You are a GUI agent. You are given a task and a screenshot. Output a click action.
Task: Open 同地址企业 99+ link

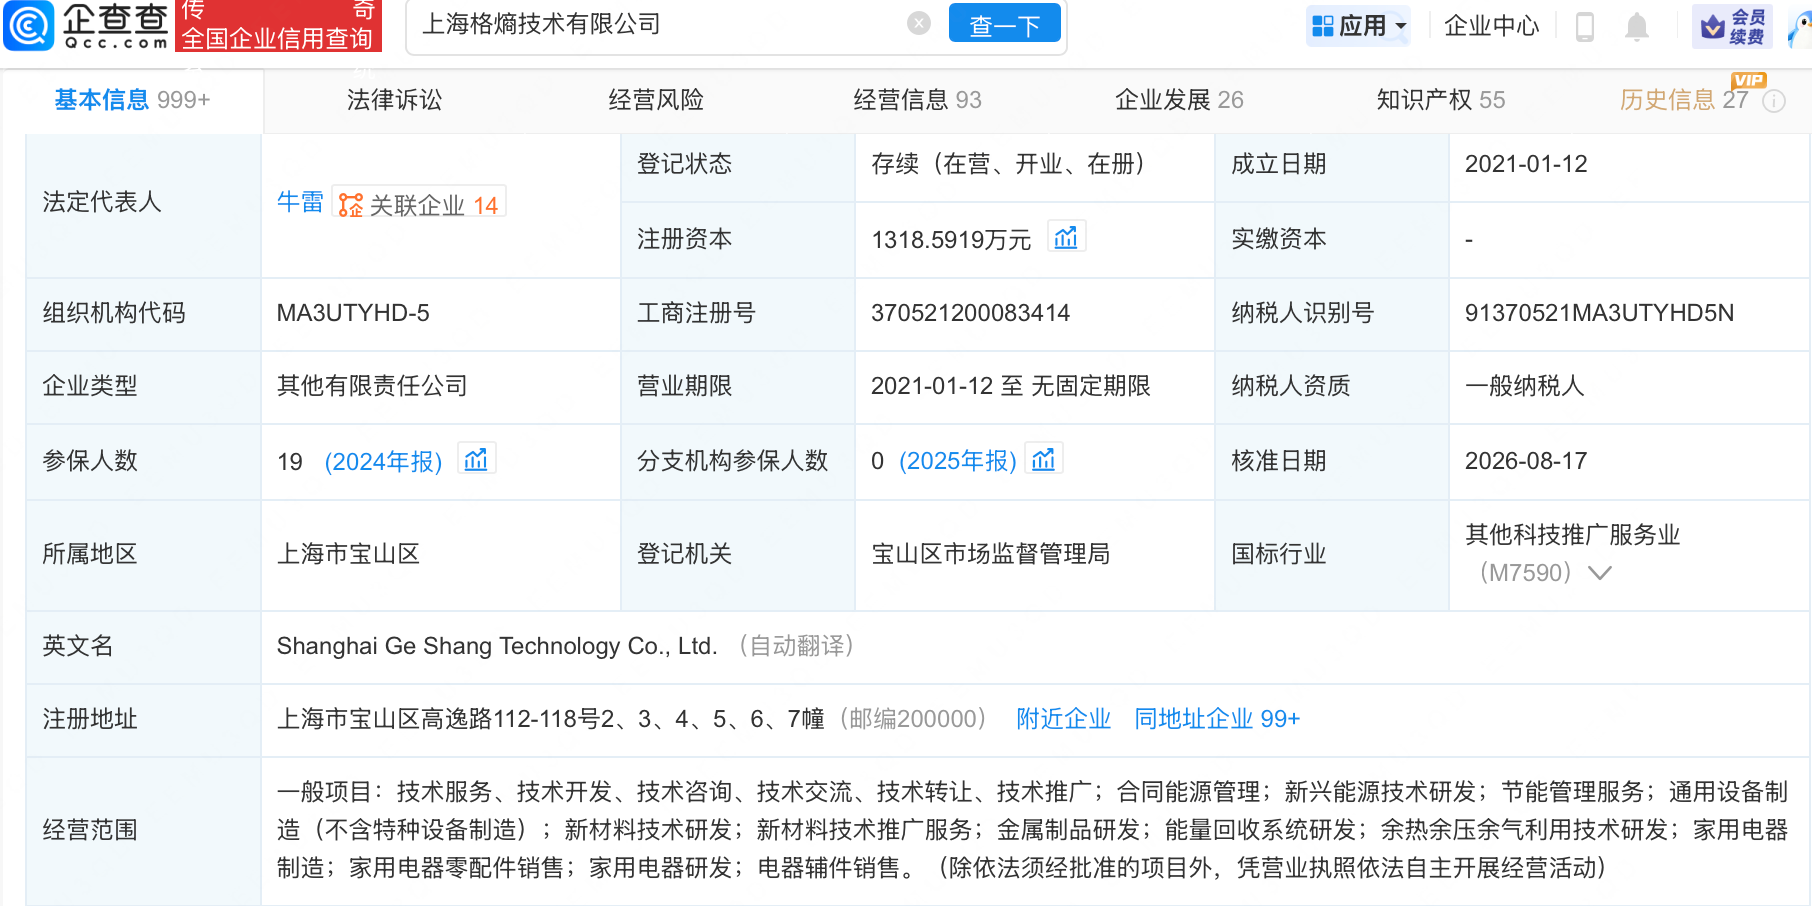coord(1217,719)
